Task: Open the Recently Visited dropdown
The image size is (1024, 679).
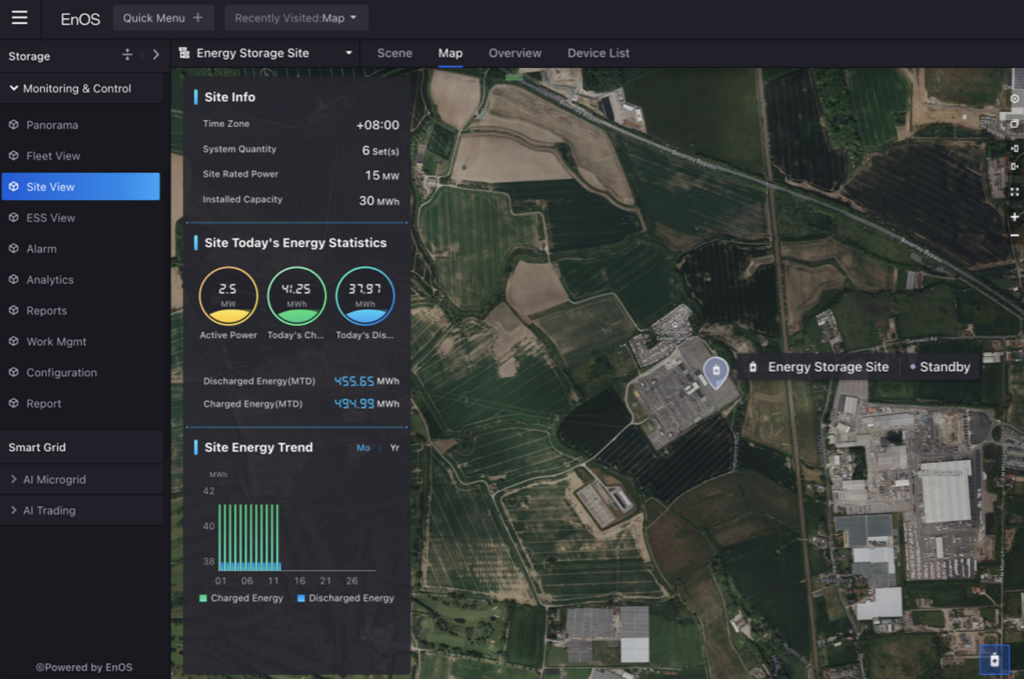Action: [296, 18]
